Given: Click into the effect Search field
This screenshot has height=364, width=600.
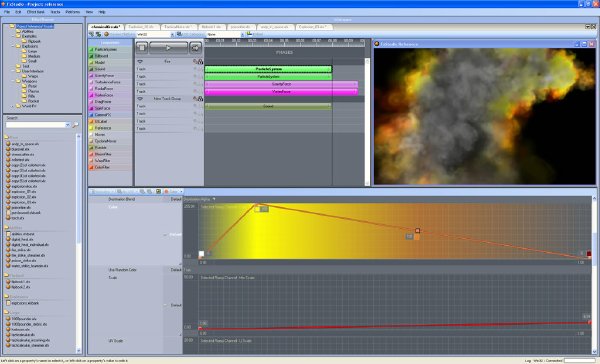Looking at the screenshot, I should click(35, 125).
